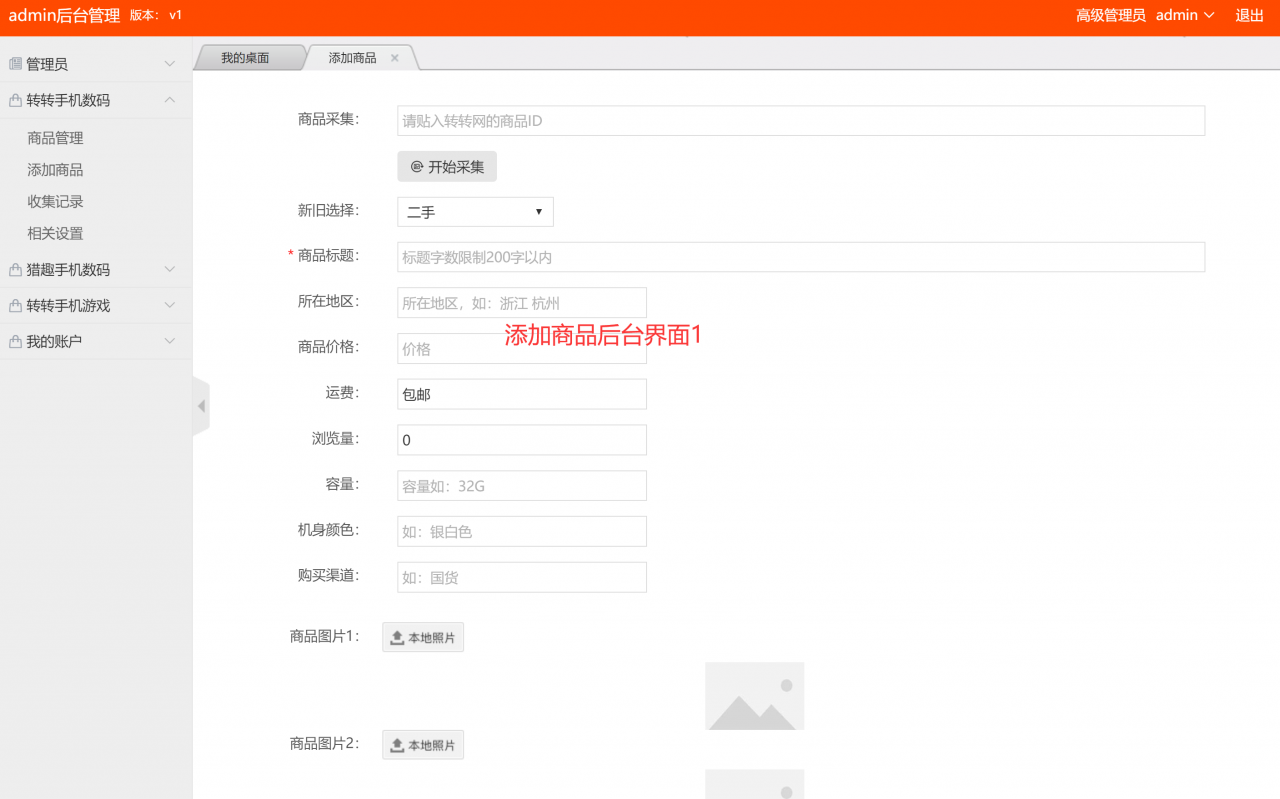This screenshot has width=1280, height=799.
Task: Open the admin user dropdown menu
Action: pyautogui.click(x=1185, y=15)
